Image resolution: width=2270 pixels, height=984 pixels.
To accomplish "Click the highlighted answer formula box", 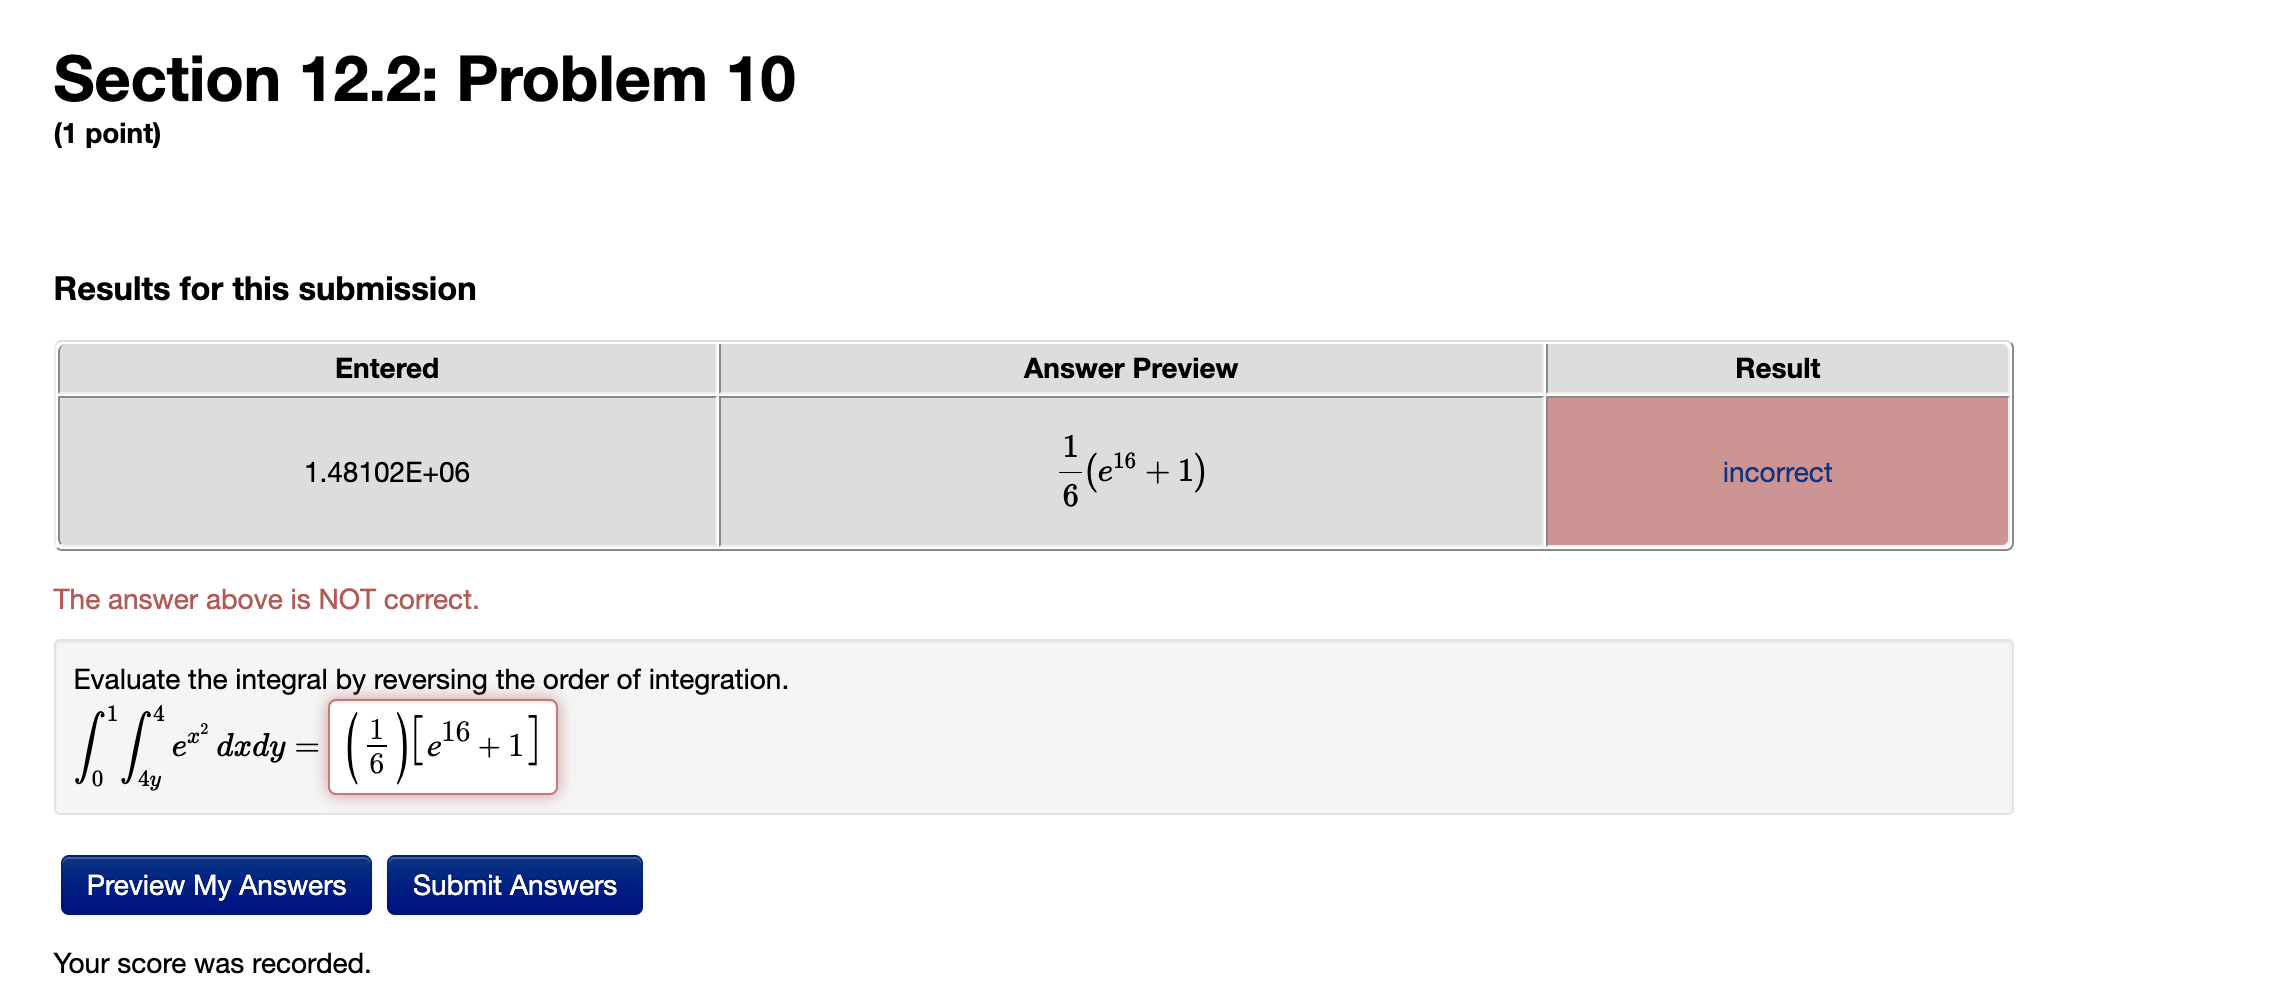I will click(441, 744).
